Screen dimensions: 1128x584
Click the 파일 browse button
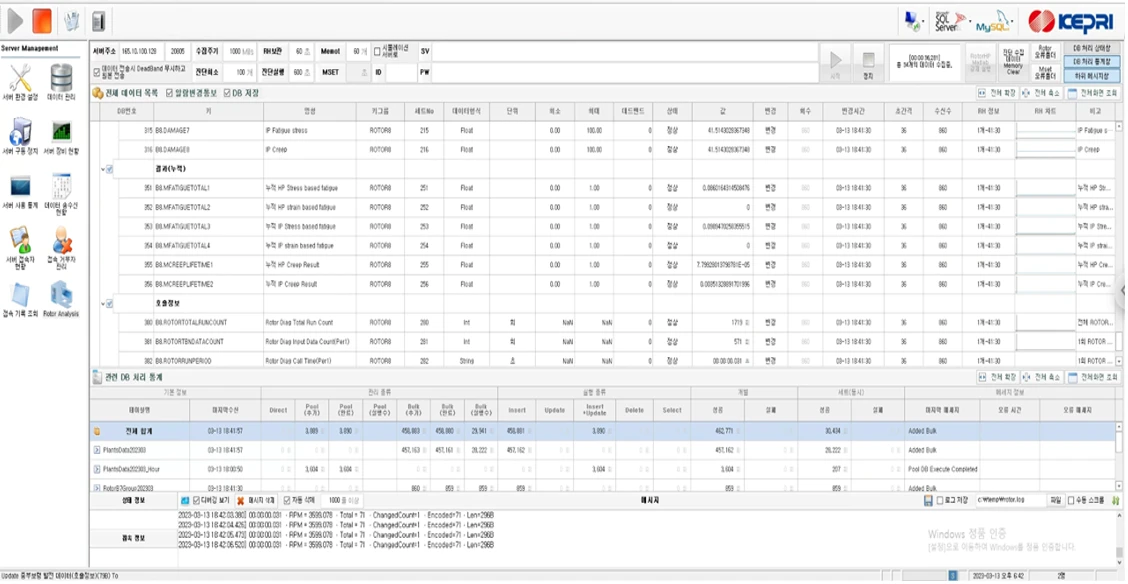(1055, 500)
